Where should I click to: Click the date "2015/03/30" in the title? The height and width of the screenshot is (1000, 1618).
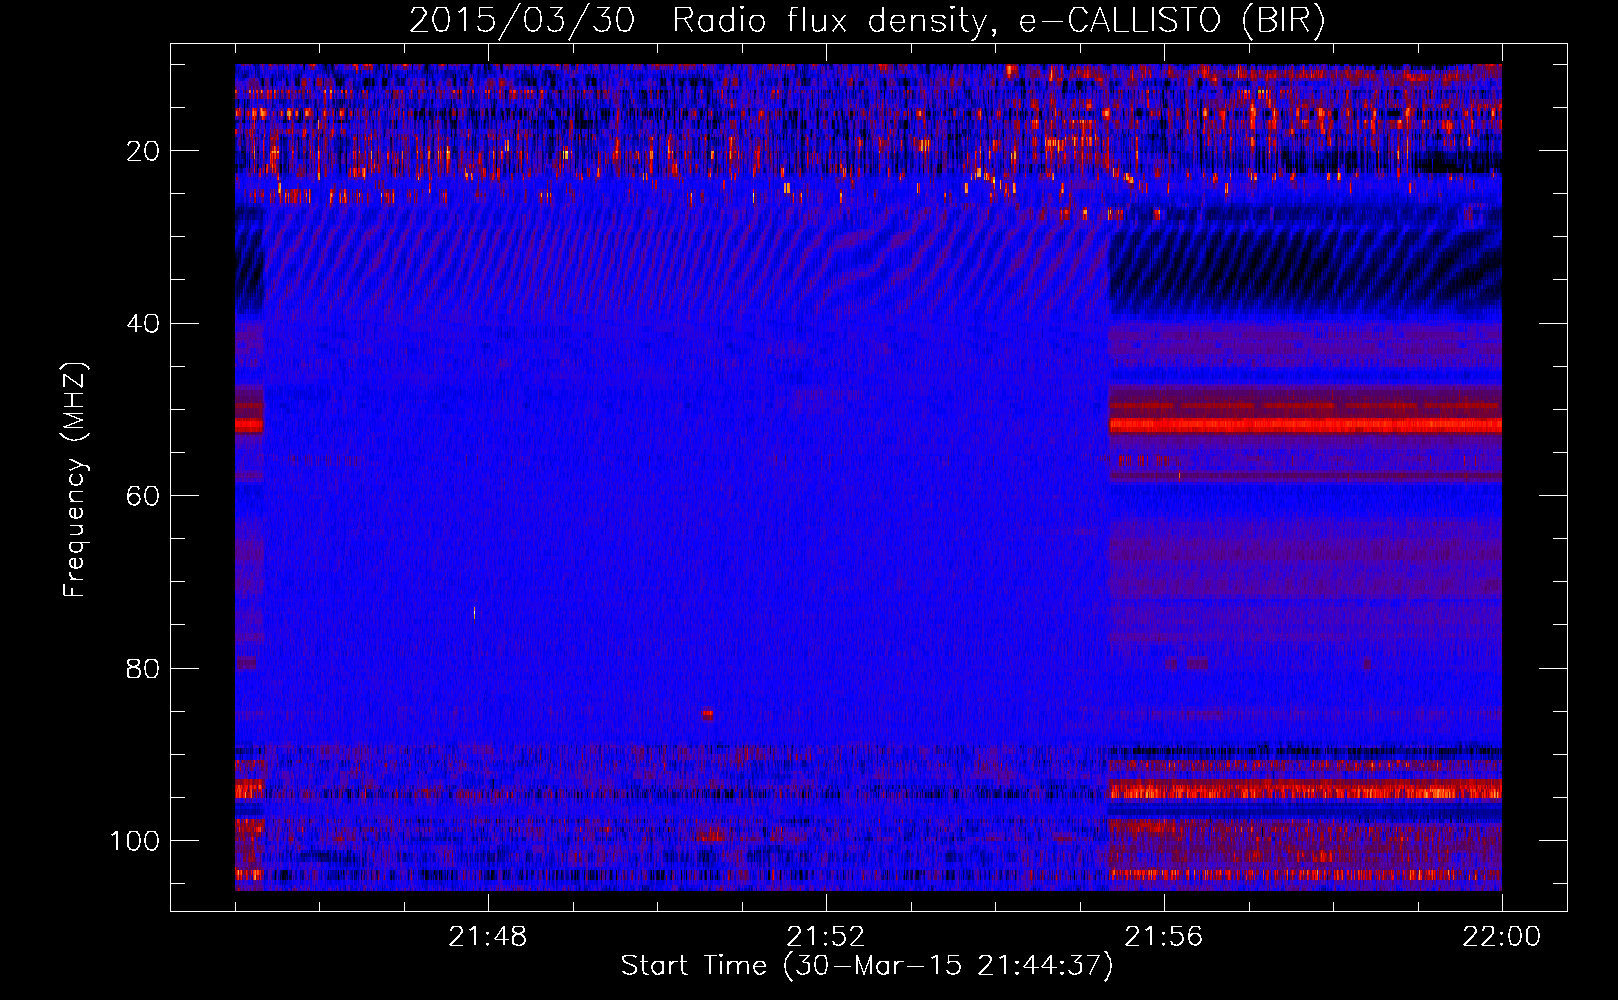pyautogui.click(x=522, y=21)
